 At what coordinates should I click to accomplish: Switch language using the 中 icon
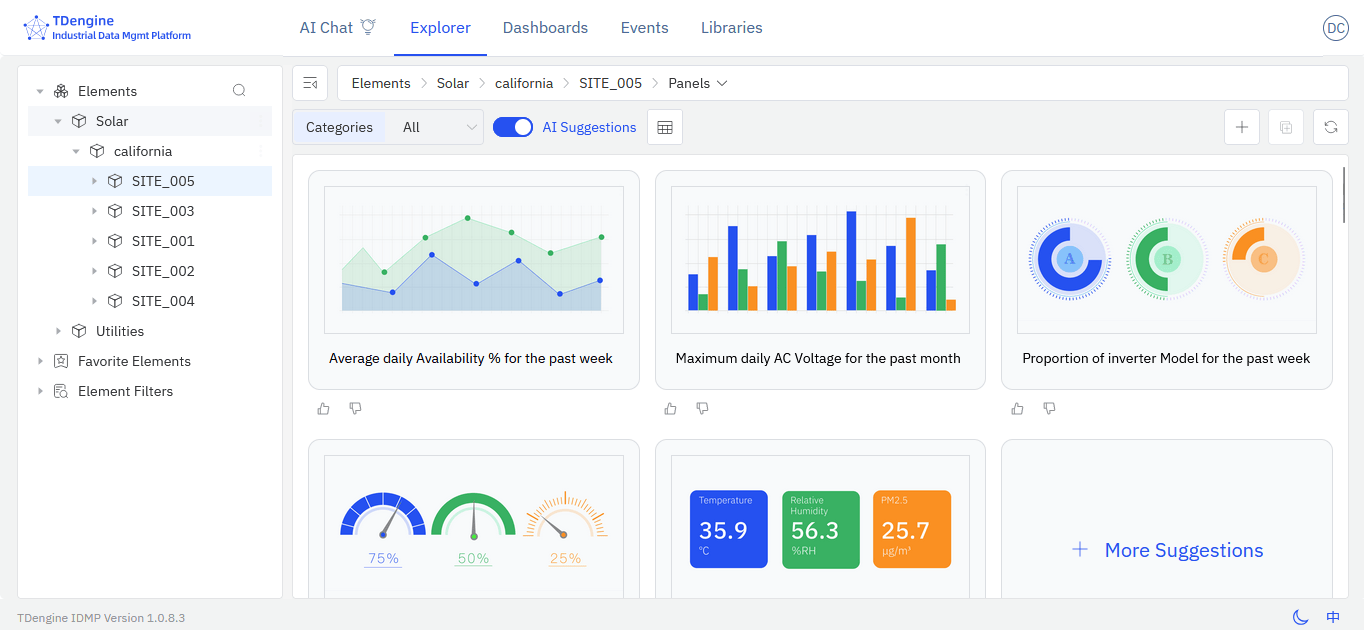click(x=1332, y=617)
